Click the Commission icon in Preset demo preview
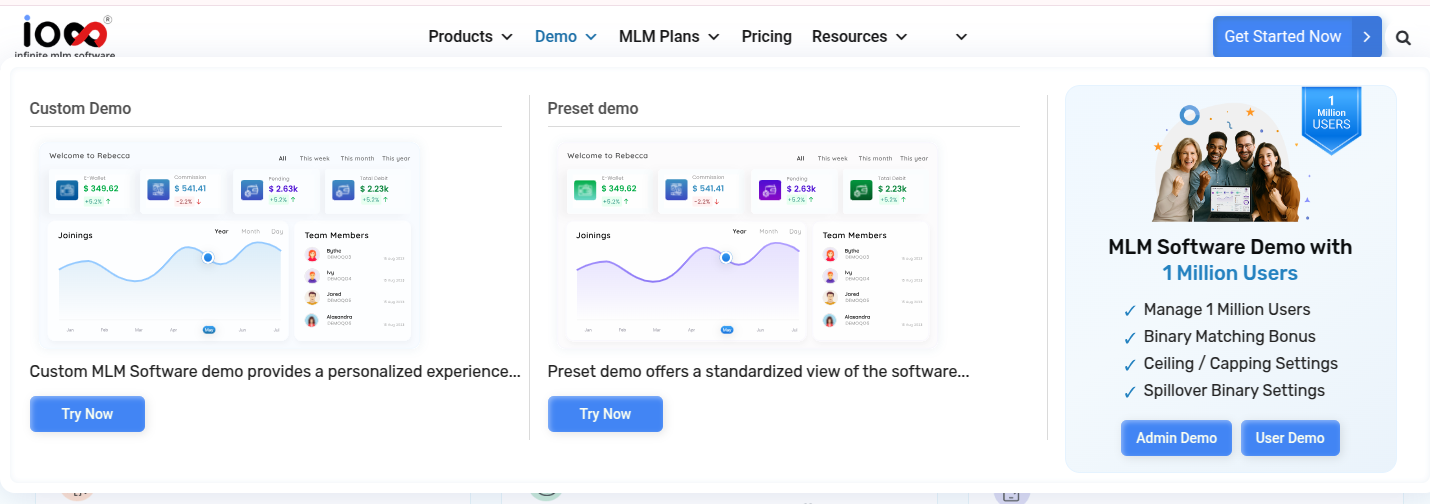 pyautogui.click(x=677, y=190)
